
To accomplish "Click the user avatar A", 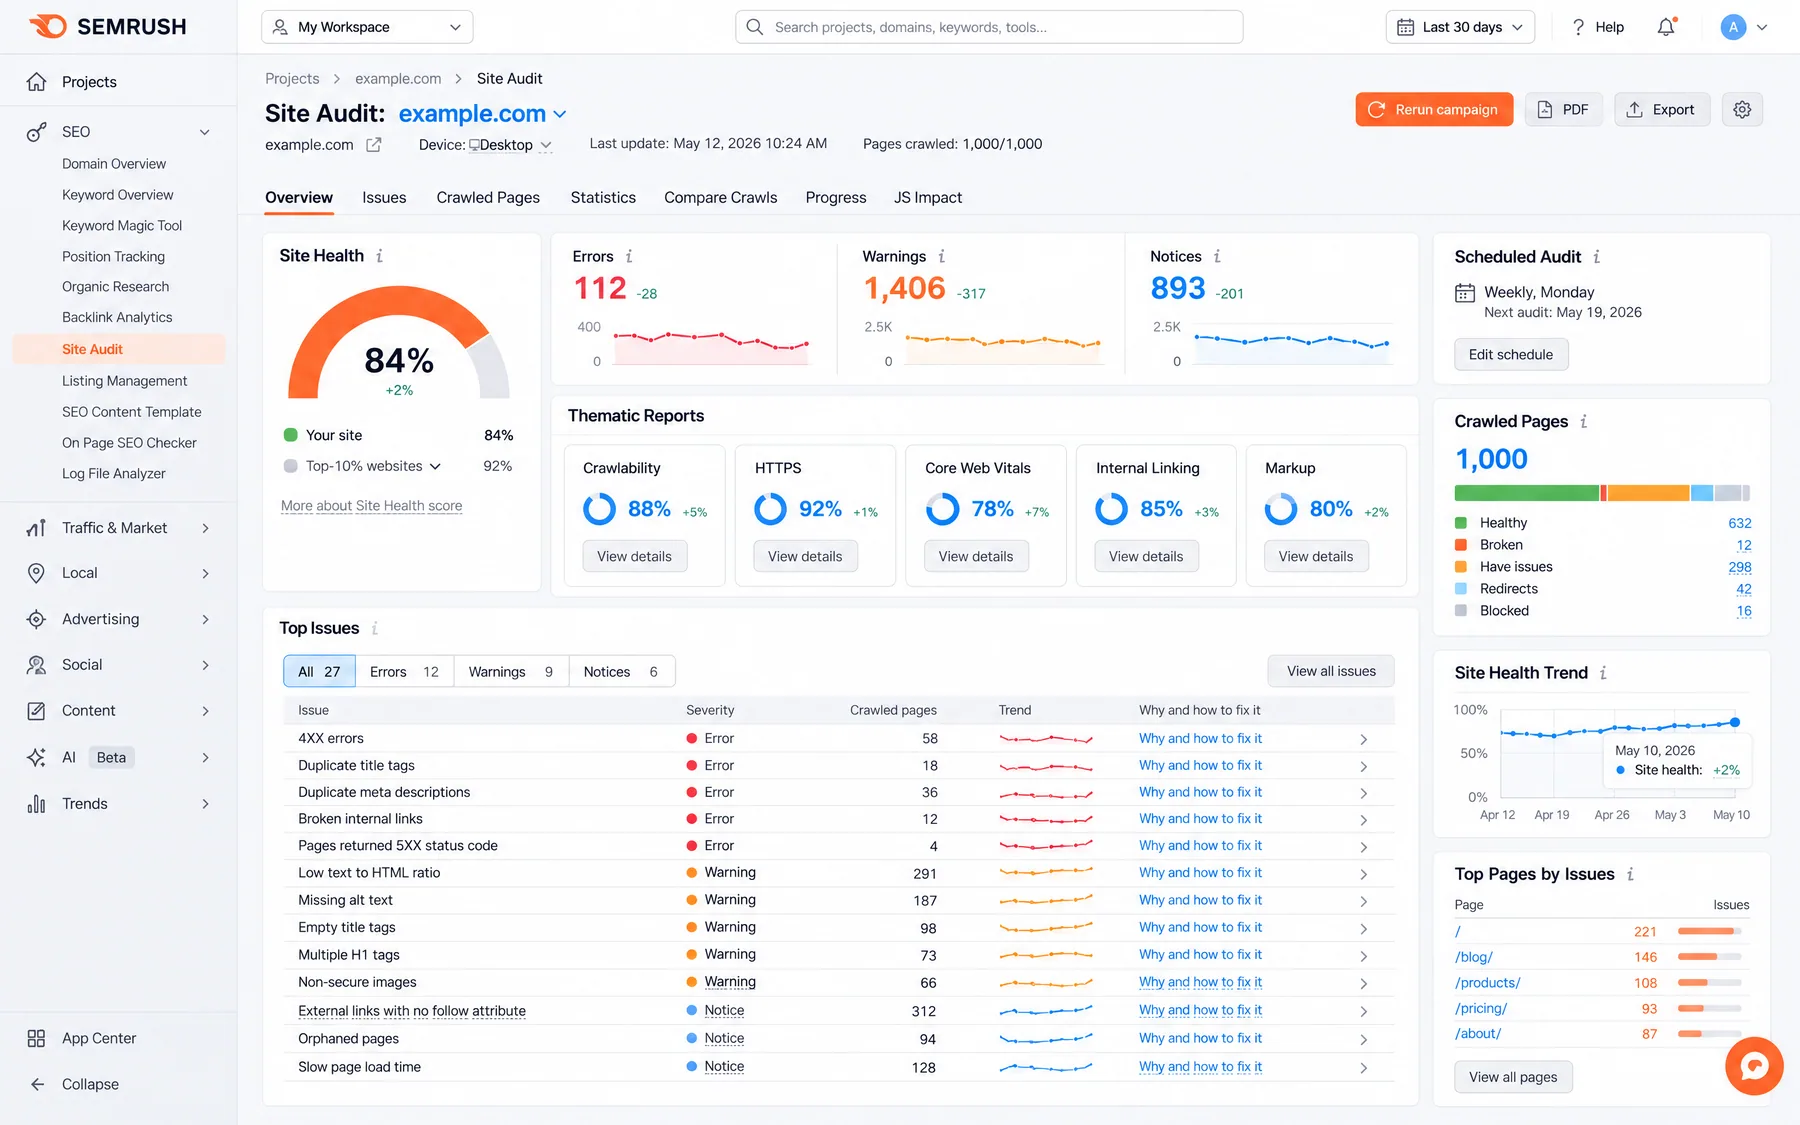I will tap(1733, 27).
